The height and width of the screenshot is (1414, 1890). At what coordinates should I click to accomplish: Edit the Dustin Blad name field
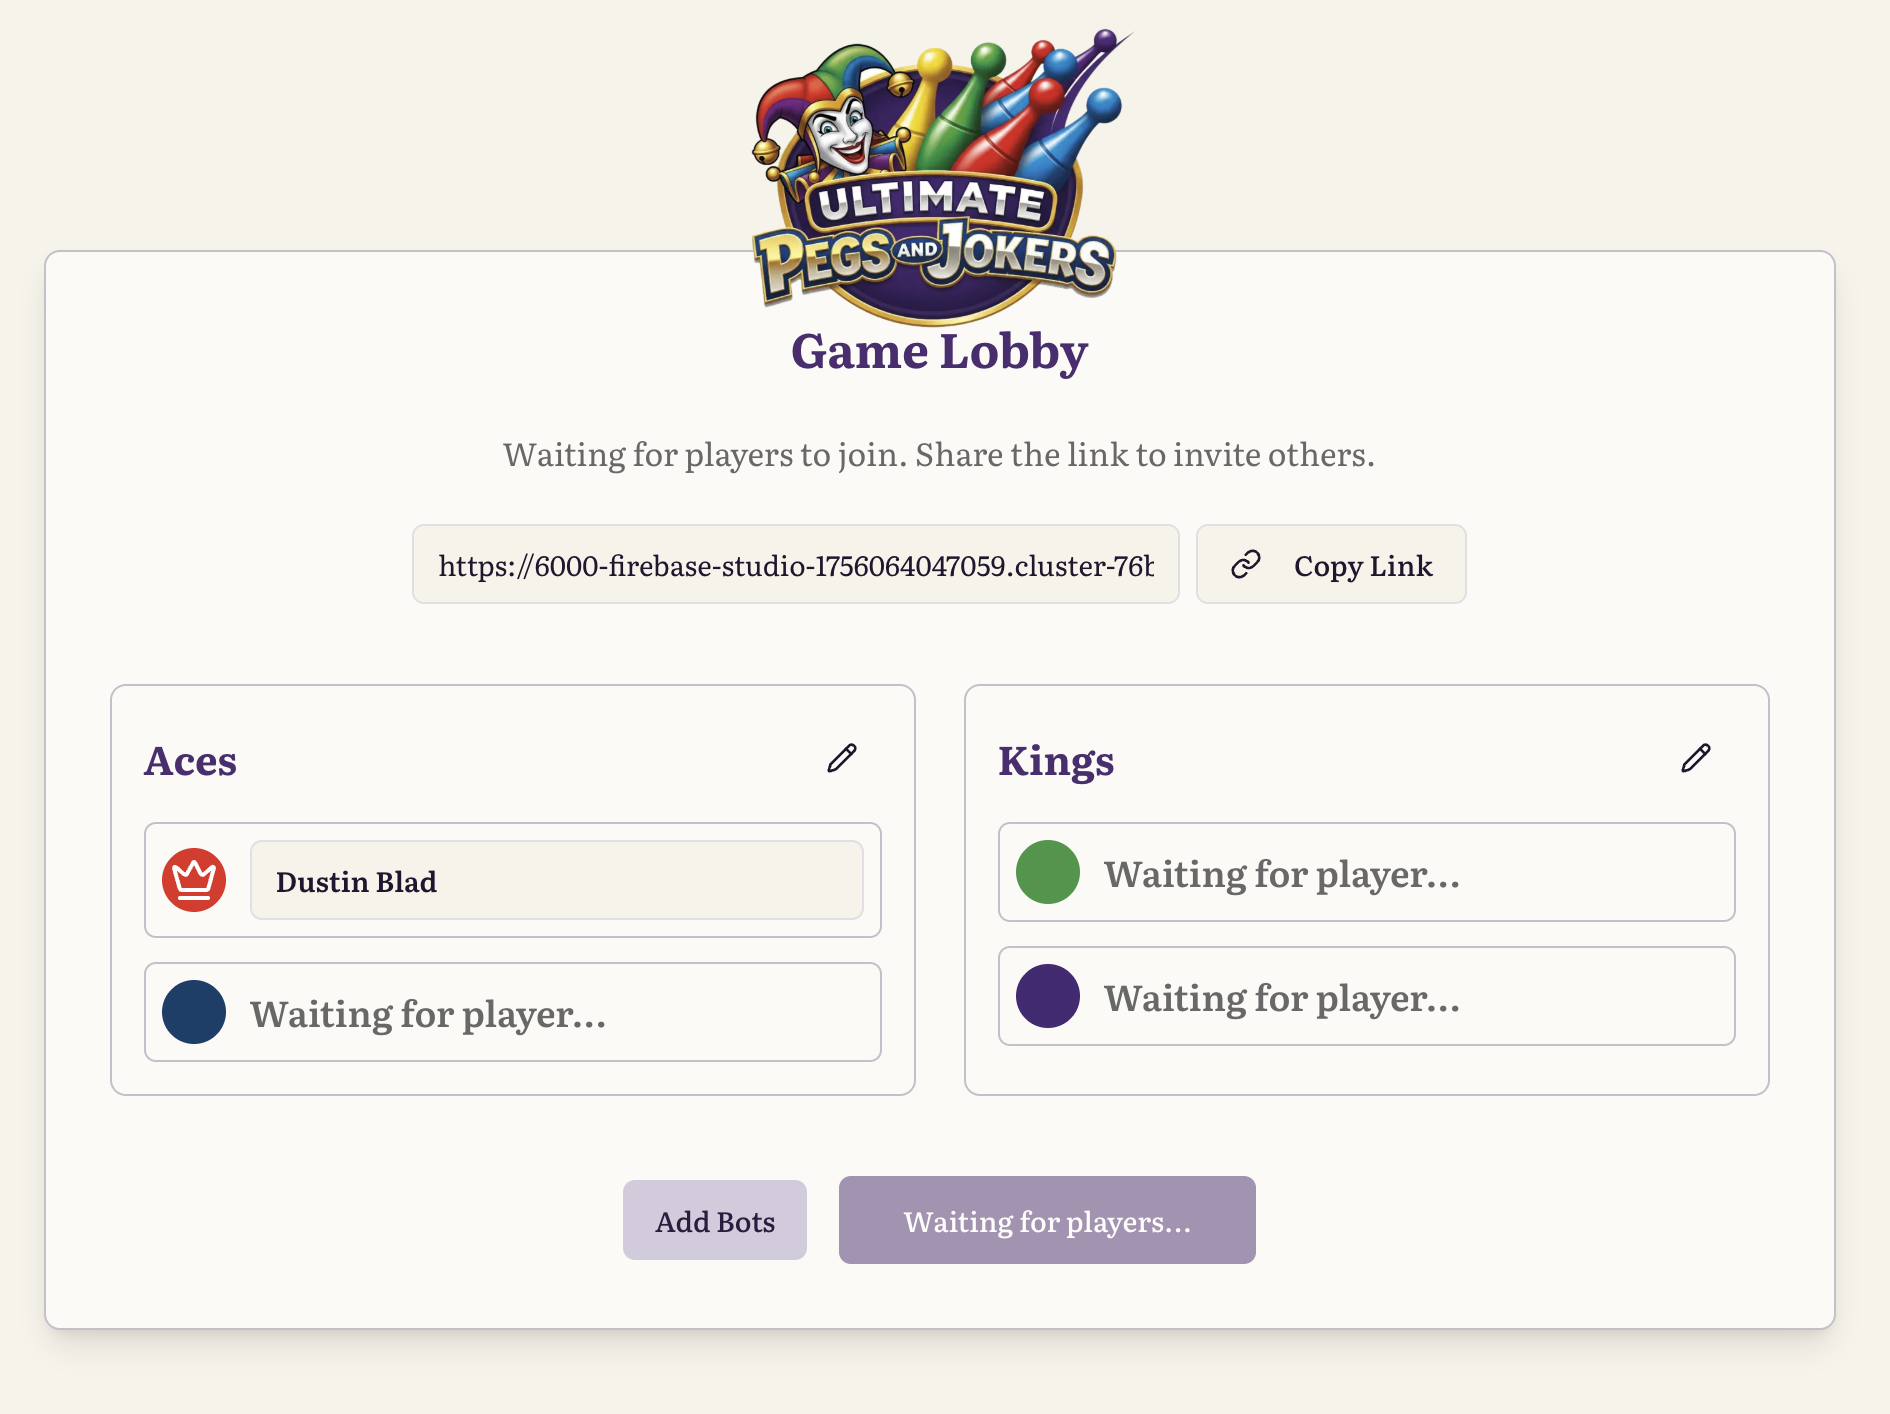[x=556, y=880]
